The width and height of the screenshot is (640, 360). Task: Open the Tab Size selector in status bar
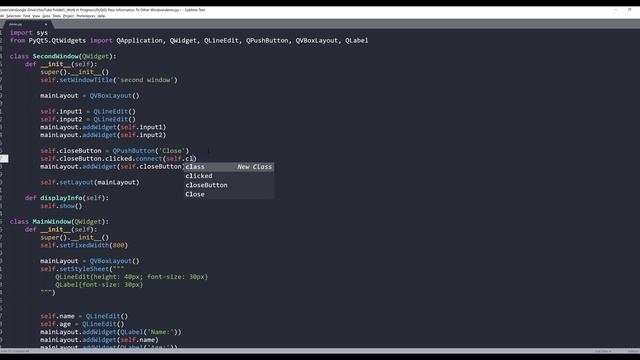pyautogui.click(x=603, y=351)
